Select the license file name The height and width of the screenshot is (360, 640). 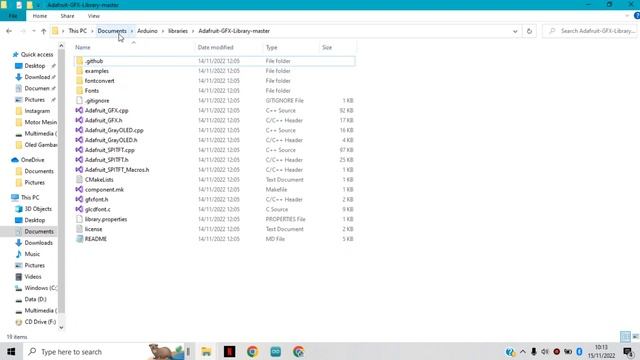pyautogui.click(x=93, y=229)
